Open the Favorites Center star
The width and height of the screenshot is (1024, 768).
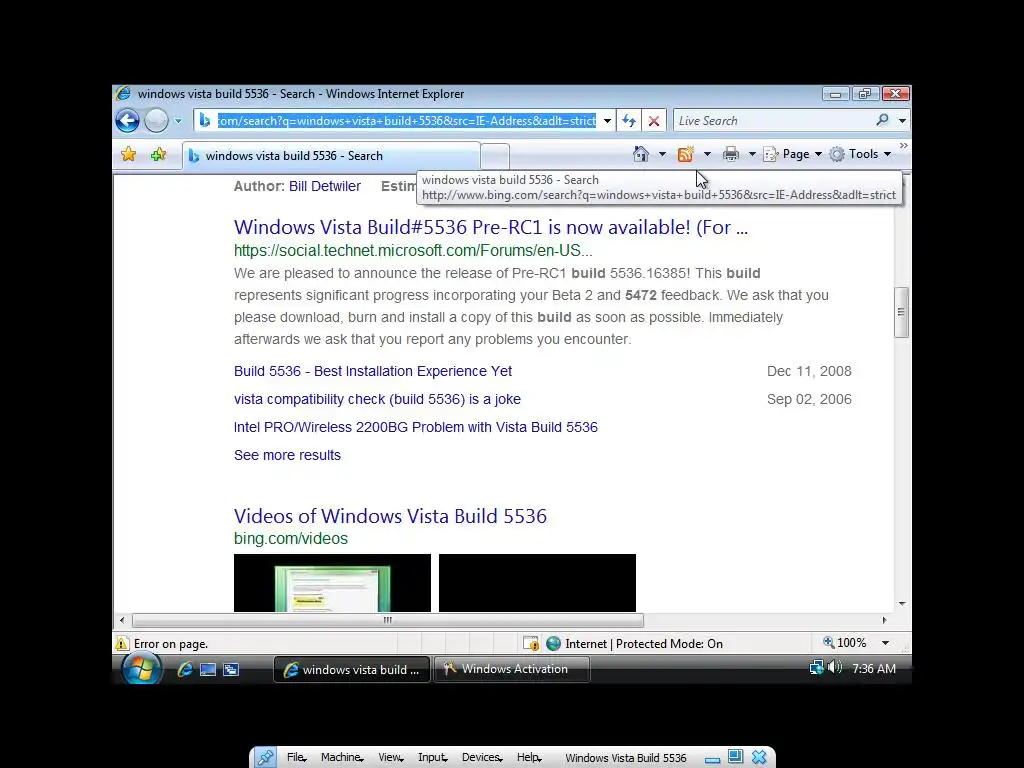tap(129, 155)
